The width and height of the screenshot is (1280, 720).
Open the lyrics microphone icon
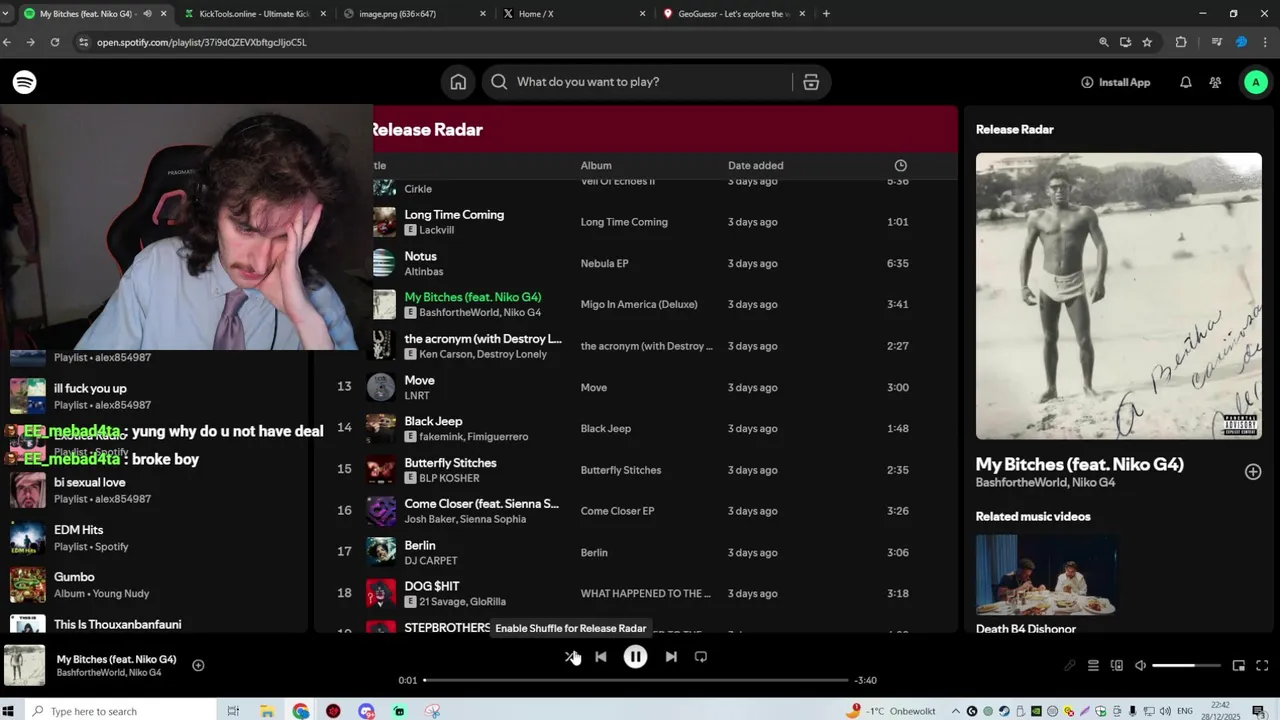[x=1070, y=666]
